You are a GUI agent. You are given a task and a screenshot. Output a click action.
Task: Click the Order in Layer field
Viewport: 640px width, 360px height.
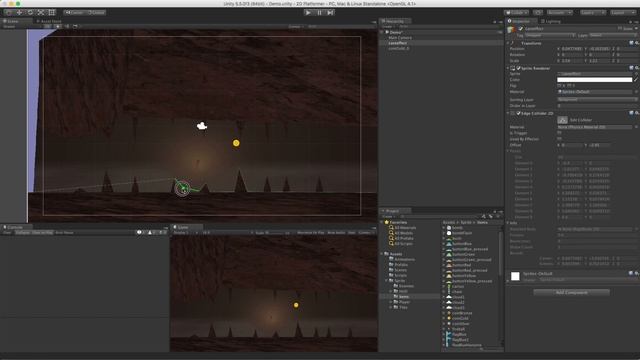[597, 106]
